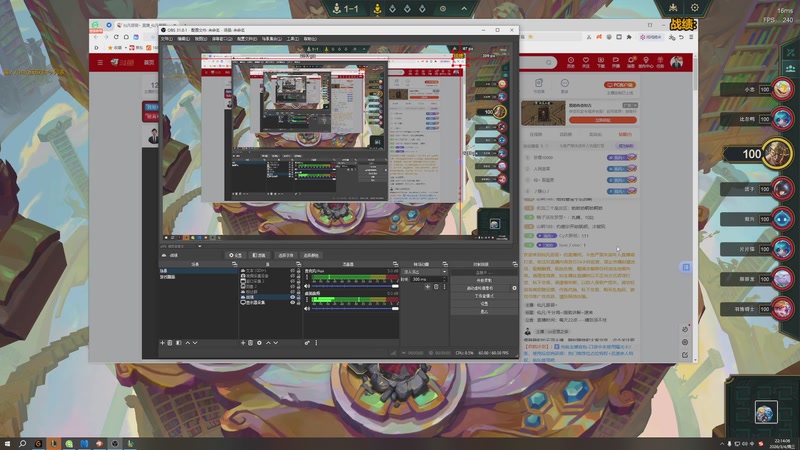The image size is (800, 450).
Task: Open game settings gear at top right
Action: pyautogui.click(x=694, y=8)
